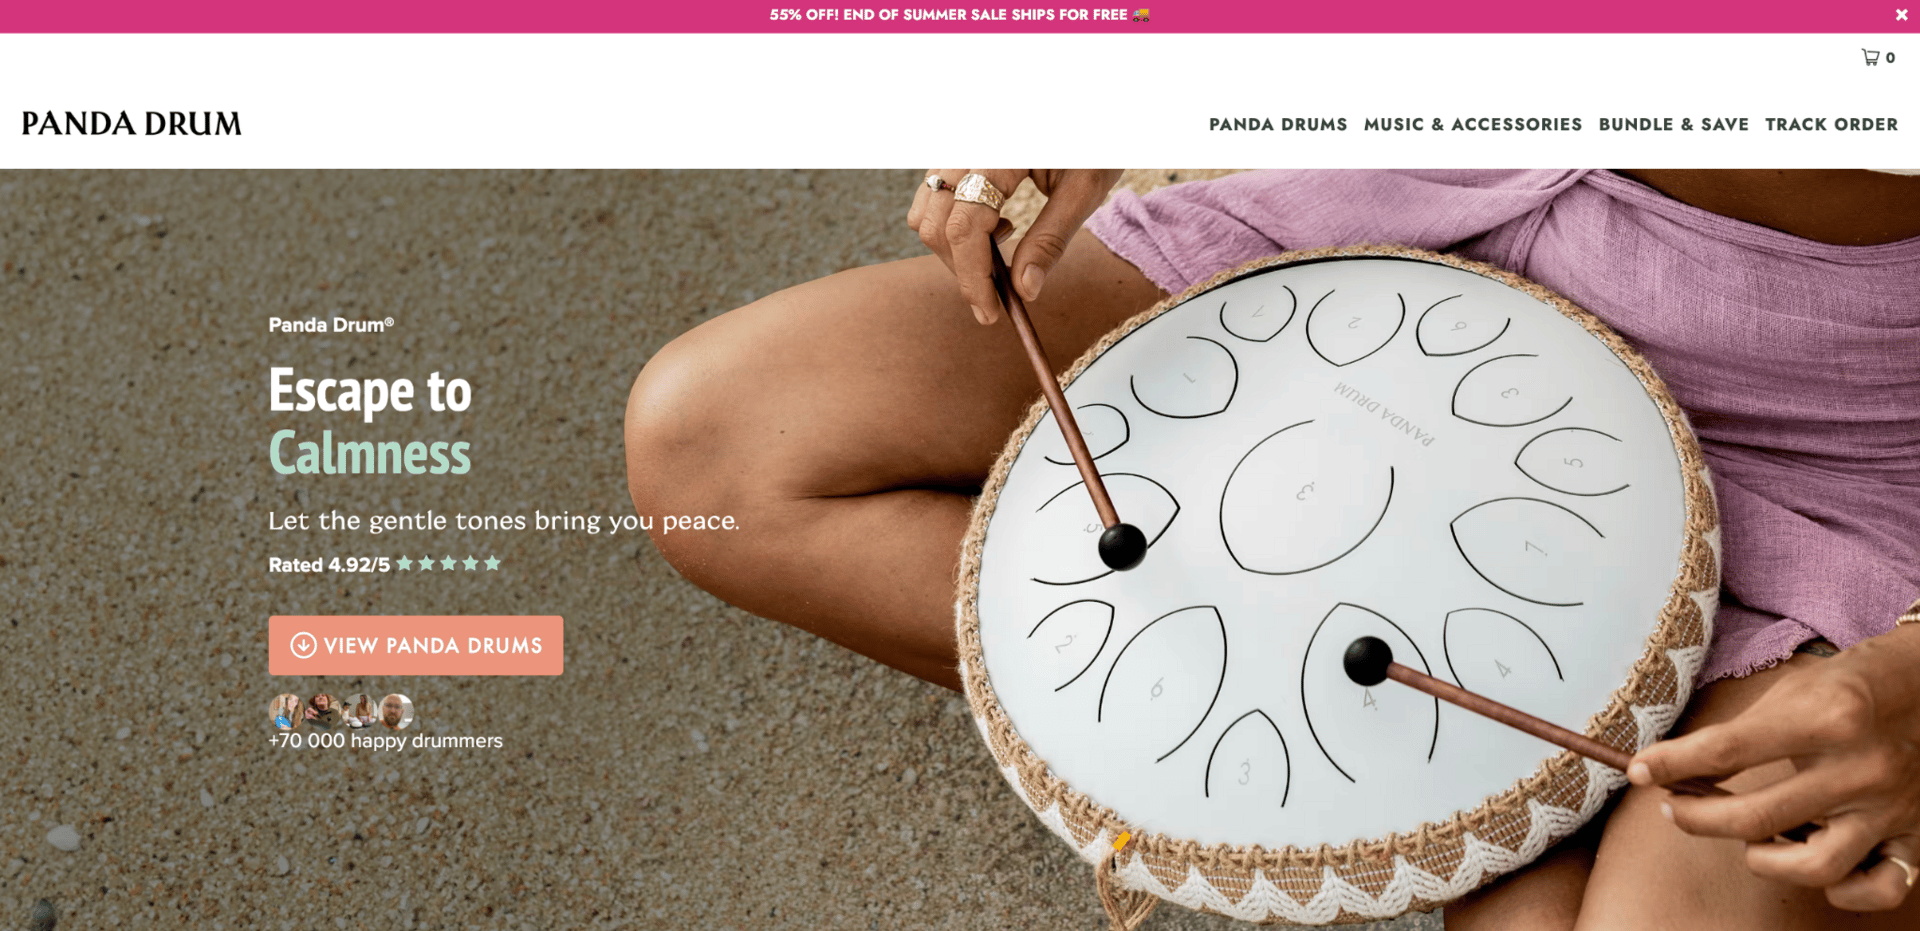The image size is (1920, 931).
Task: Open the Panda Drums menu
Action: [x=1278, y=124]
